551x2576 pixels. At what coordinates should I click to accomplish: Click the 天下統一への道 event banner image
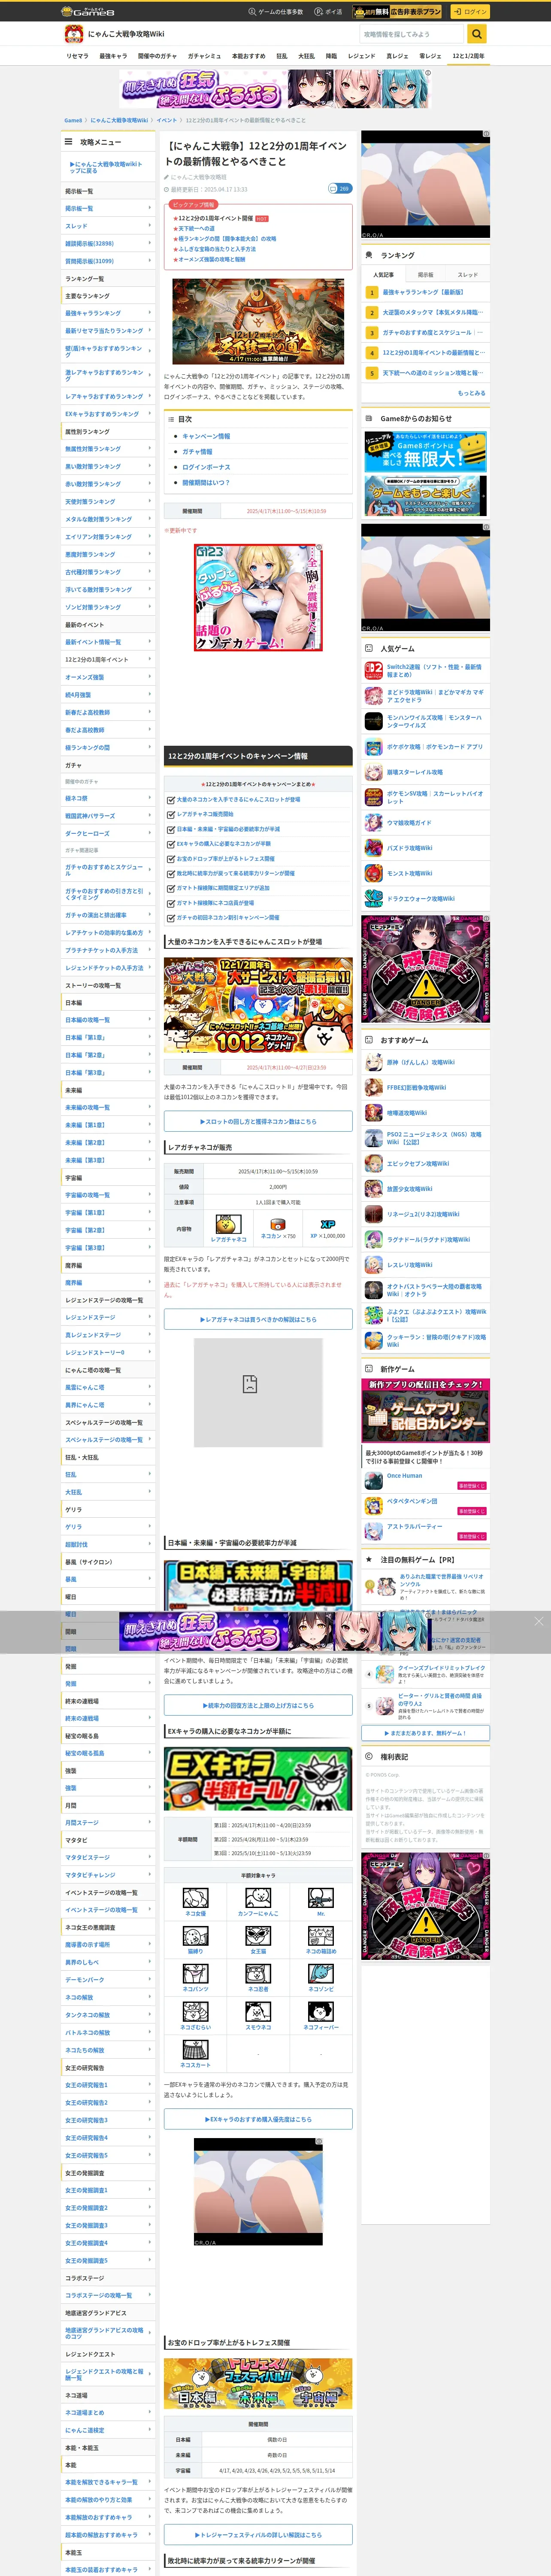258,322
